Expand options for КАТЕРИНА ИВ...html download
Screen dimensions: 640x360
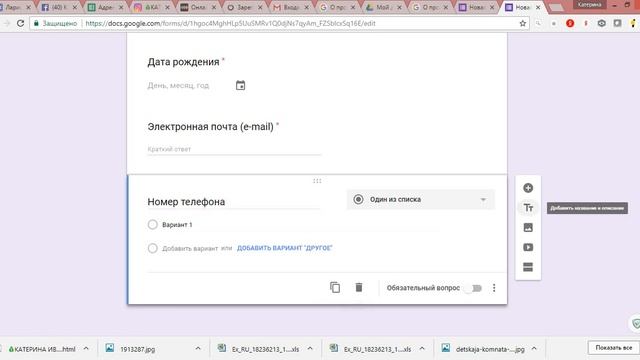click(86, 349)
